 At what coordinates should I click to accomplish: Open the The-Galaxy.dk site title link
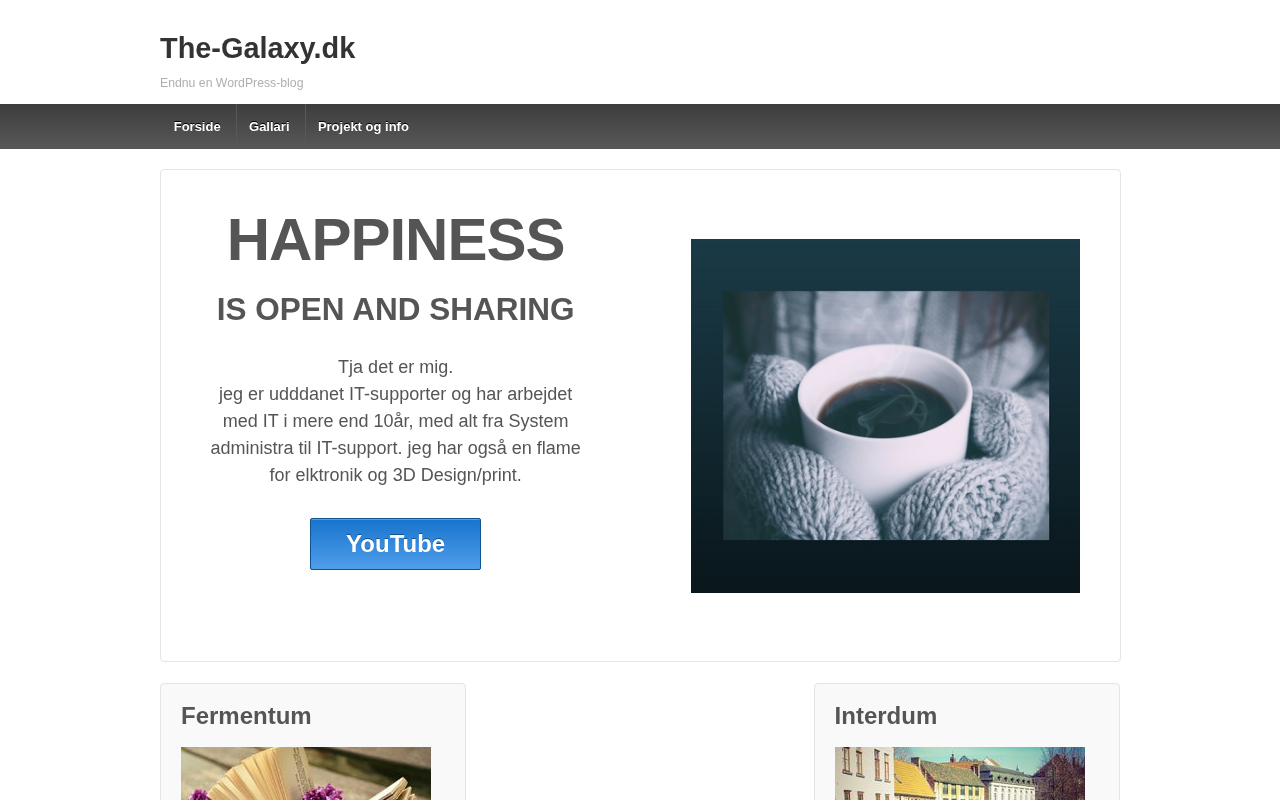(257, 48)
